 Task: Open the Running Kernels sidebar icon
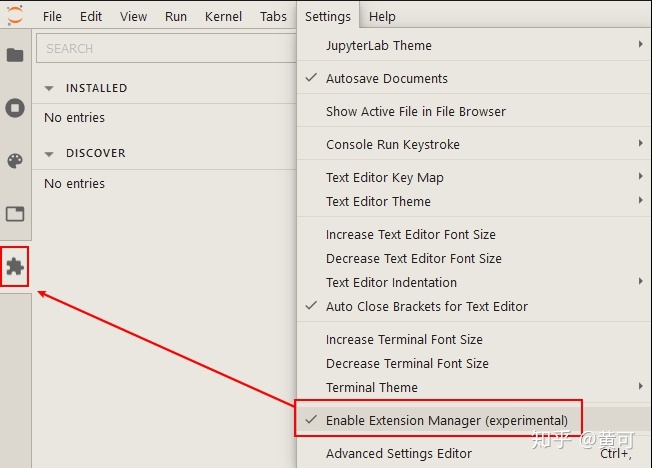(15, 108)
